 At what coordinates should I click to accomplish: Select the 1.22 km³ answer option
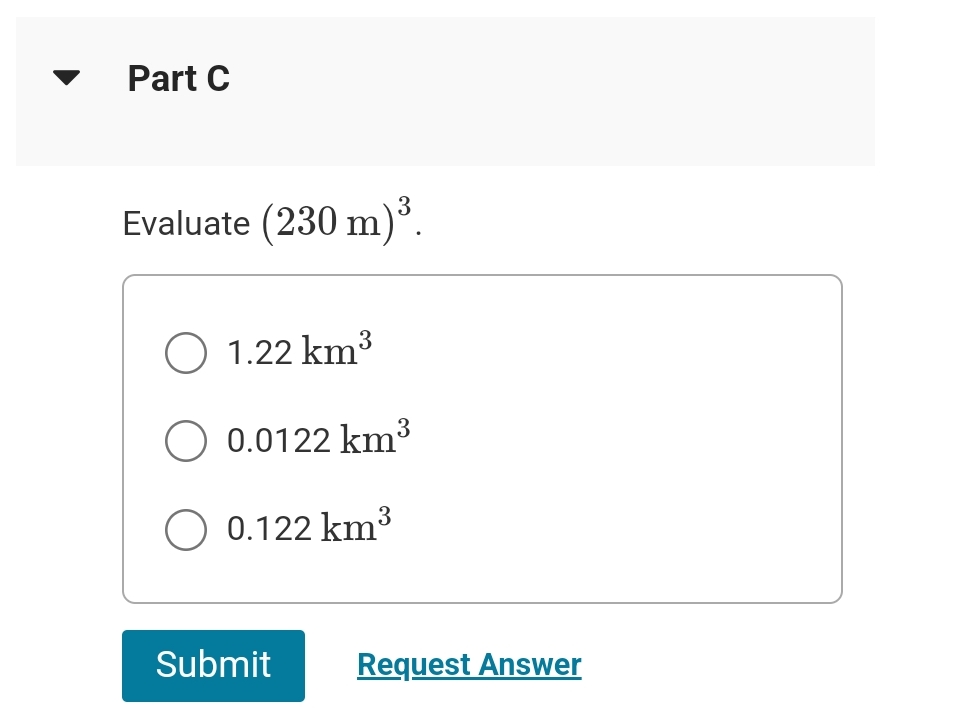click(x=186, y=353)
